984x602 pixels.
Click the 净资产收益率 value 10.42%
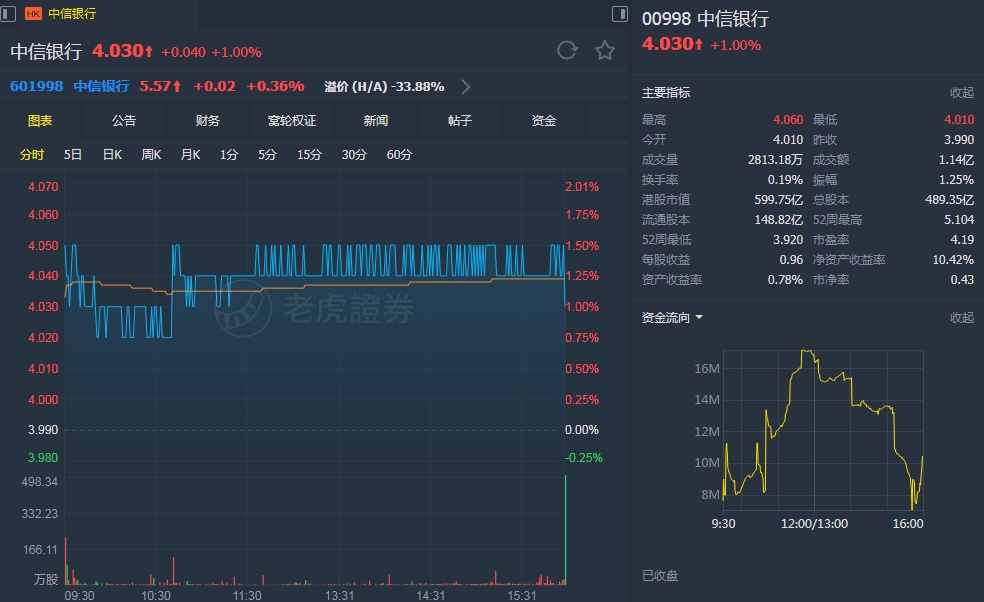click(953, 260)
